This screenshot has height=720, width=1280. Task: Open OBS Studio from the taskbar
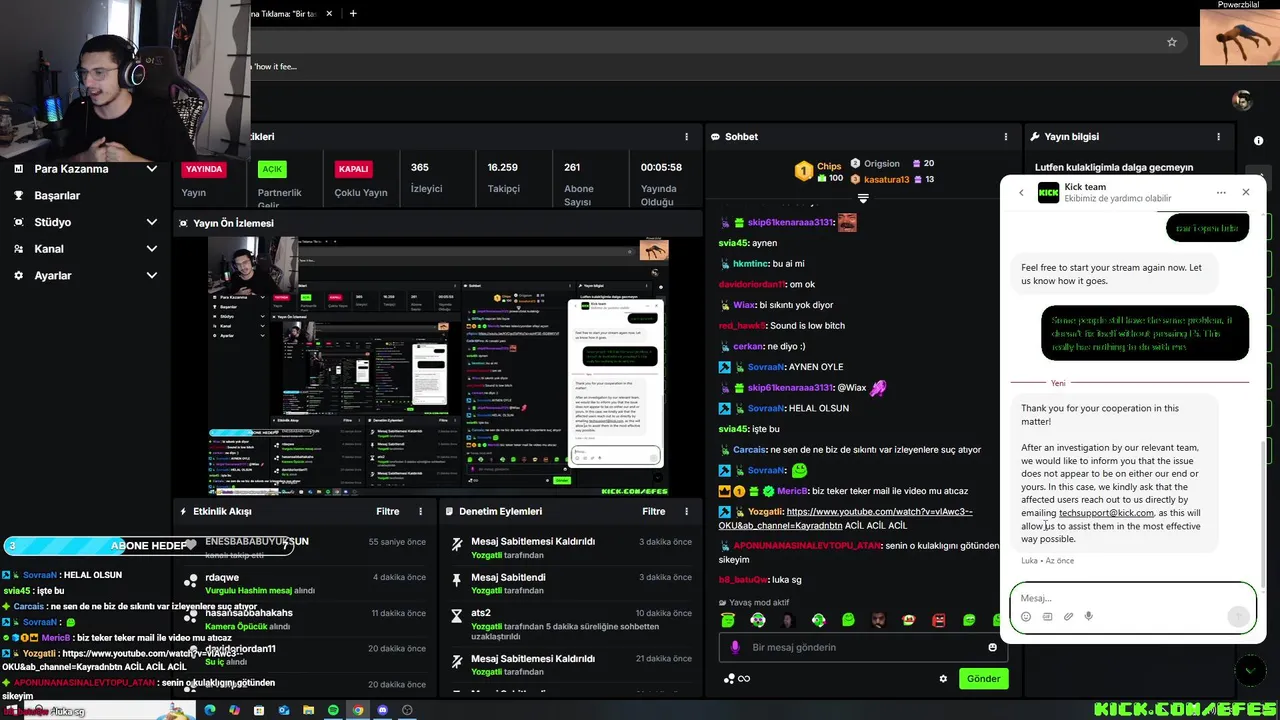coord(407,710)
